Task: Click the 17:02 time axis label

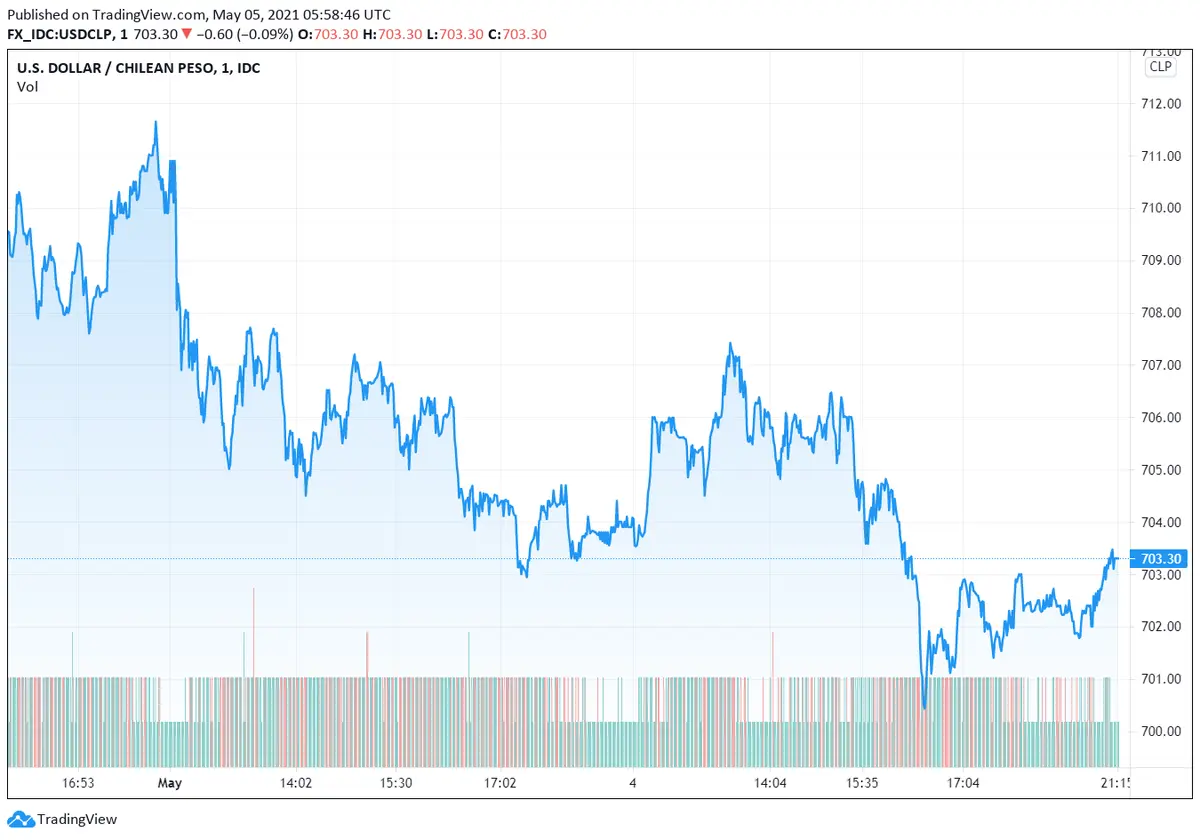Action: tap(498, 783)
